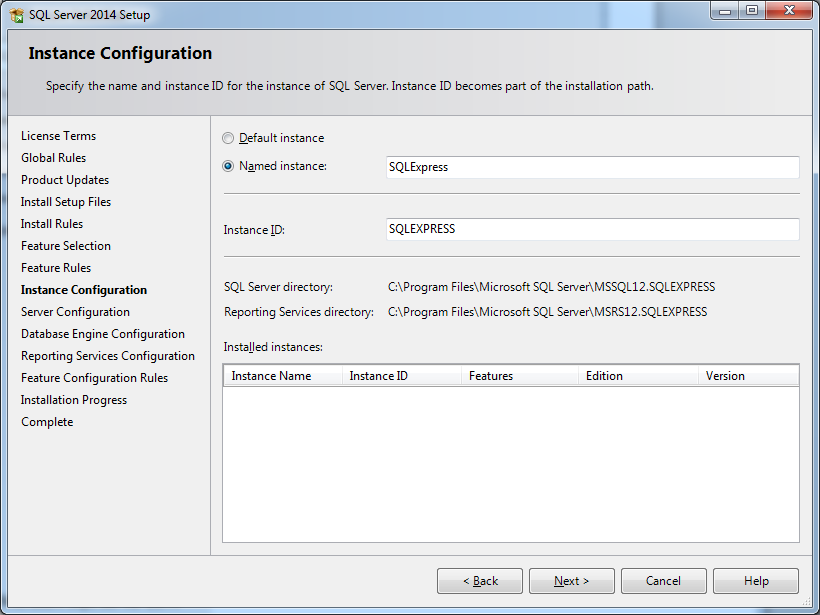Sort by Features column header

pos(520,376)
